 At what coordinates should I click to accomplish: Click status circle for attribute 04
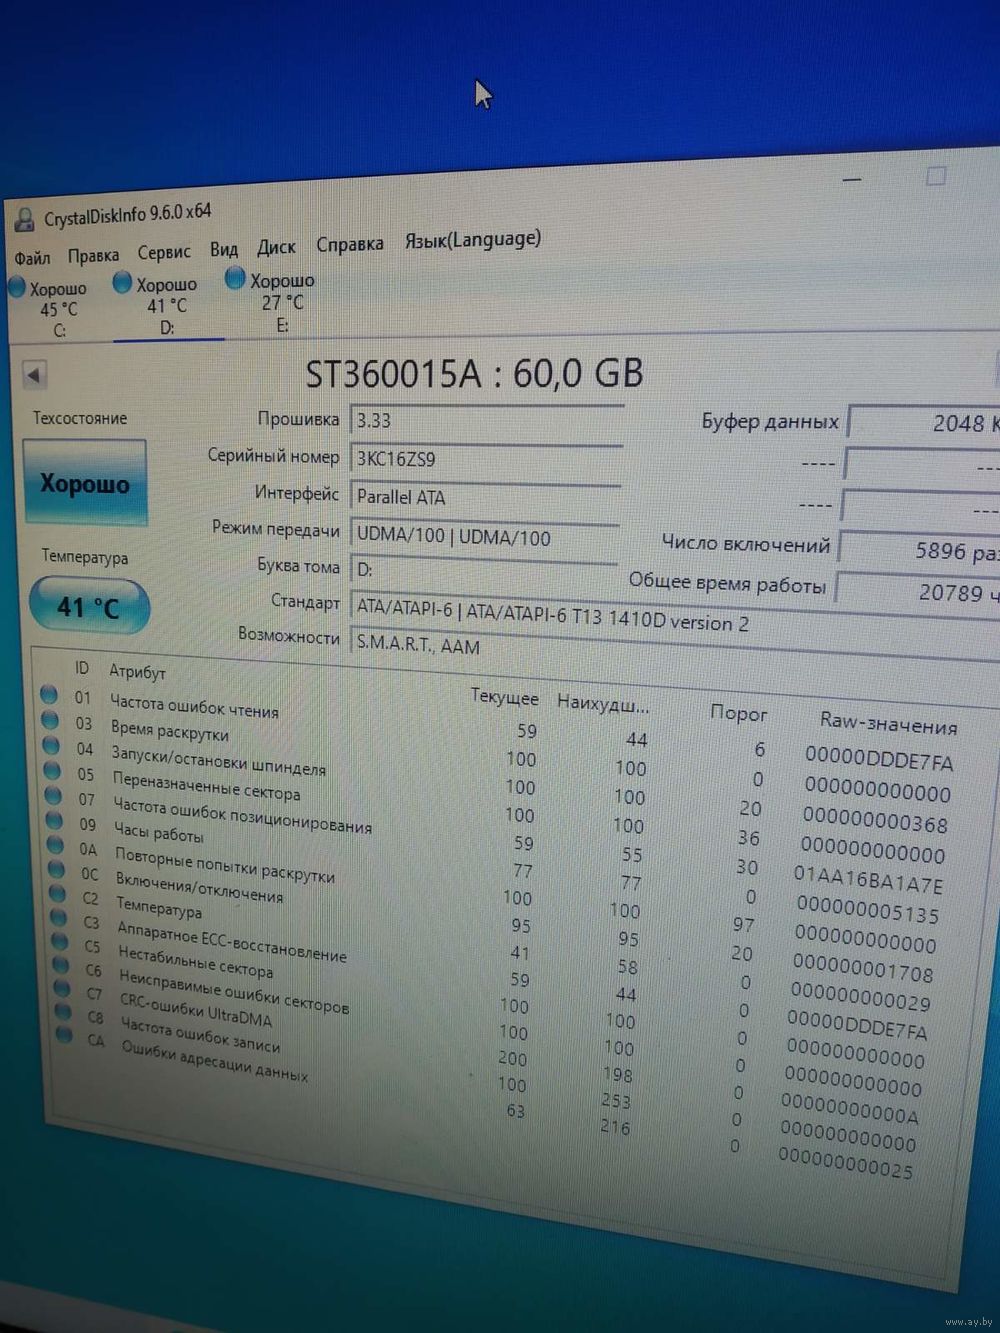click(x=51, y=745)
